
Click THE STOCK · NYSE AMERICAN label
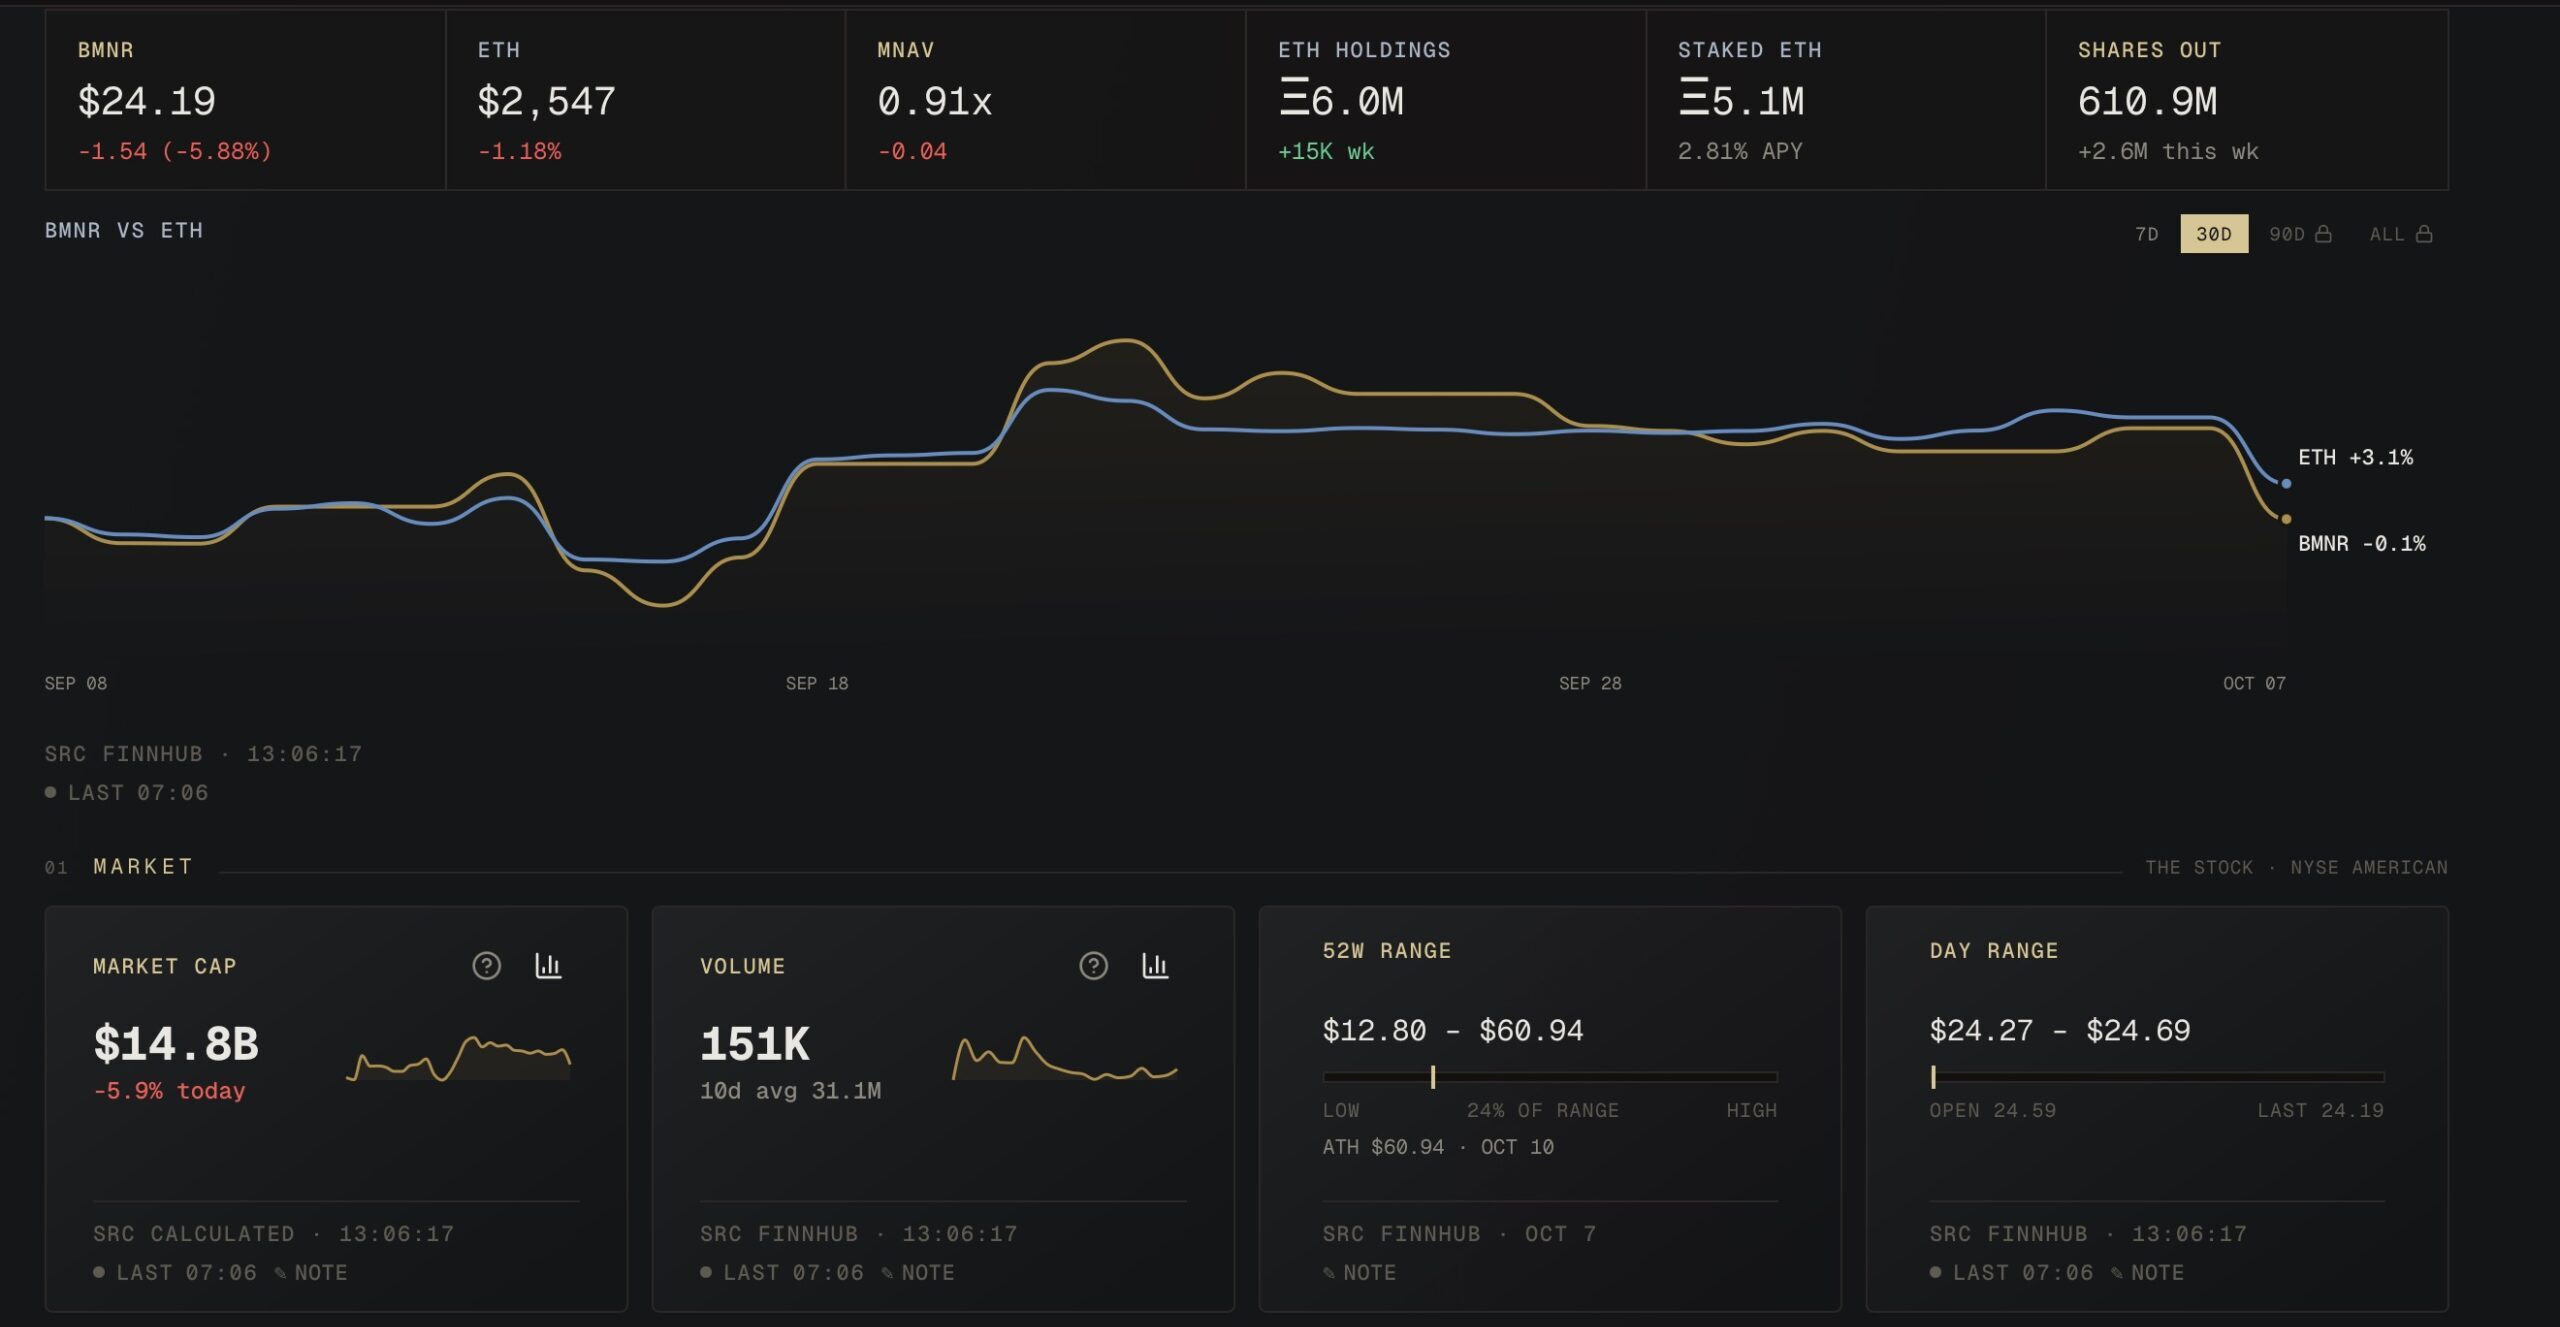click(x=2296, y=867)
